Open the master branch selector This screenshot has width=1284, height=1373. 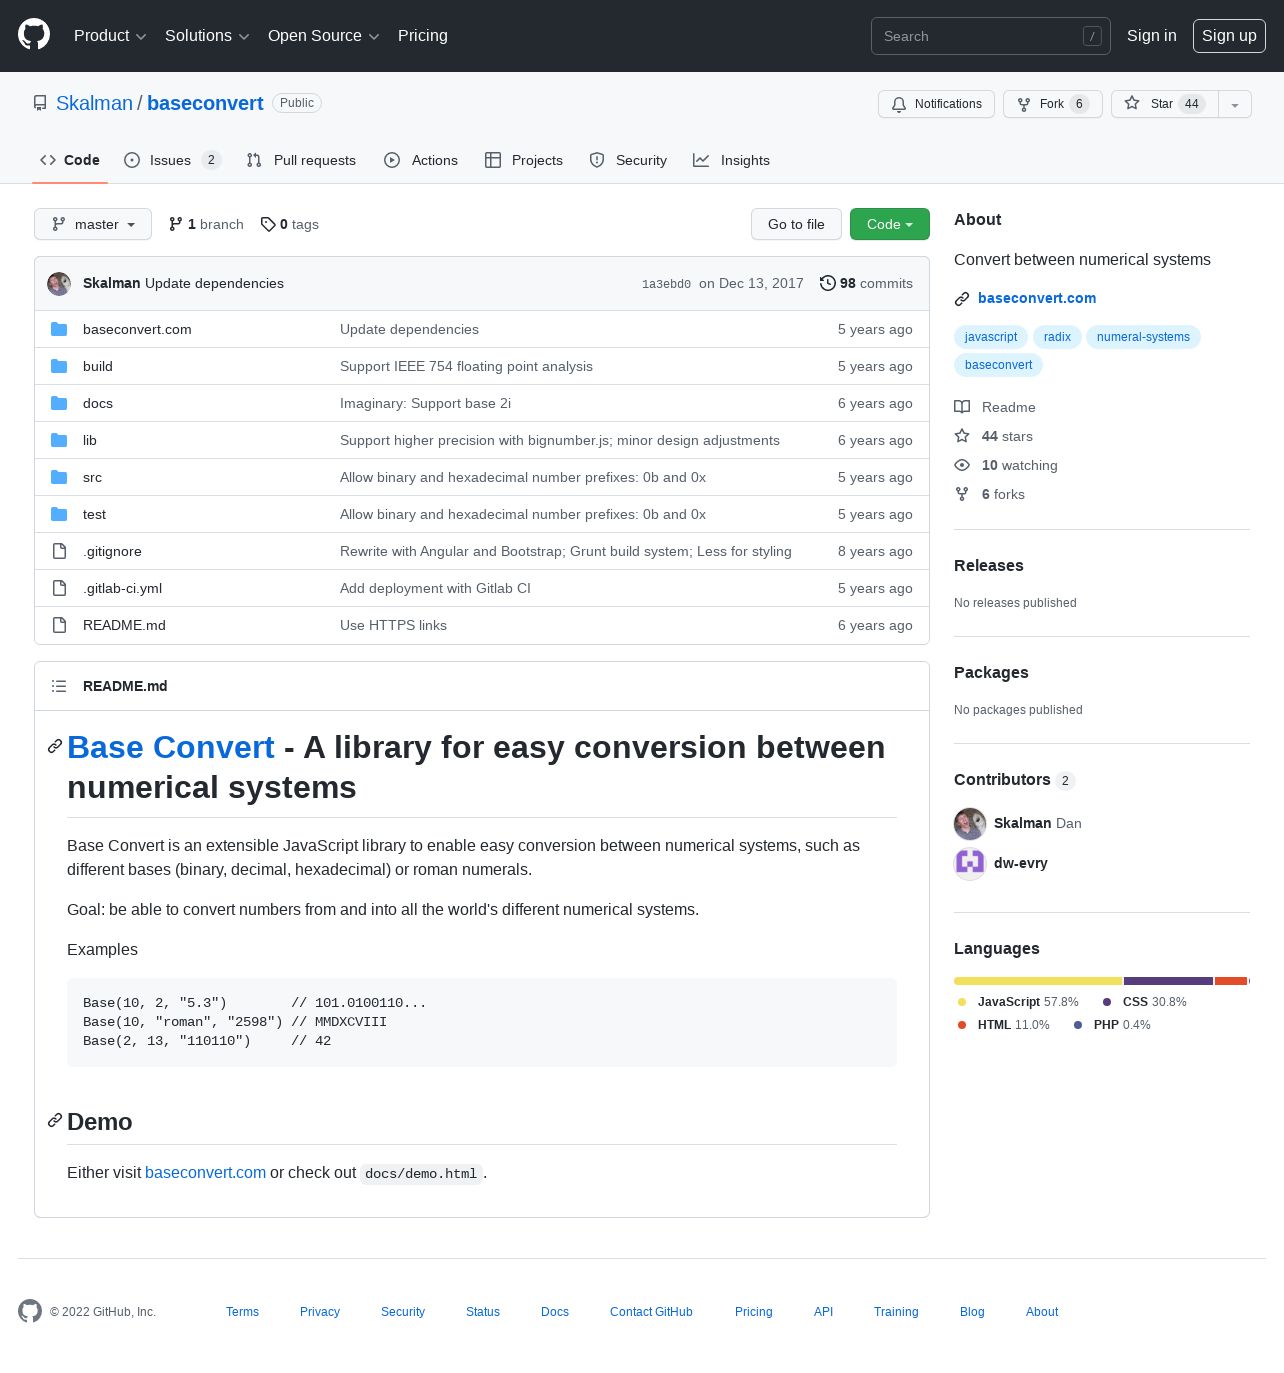pos(93,224)
